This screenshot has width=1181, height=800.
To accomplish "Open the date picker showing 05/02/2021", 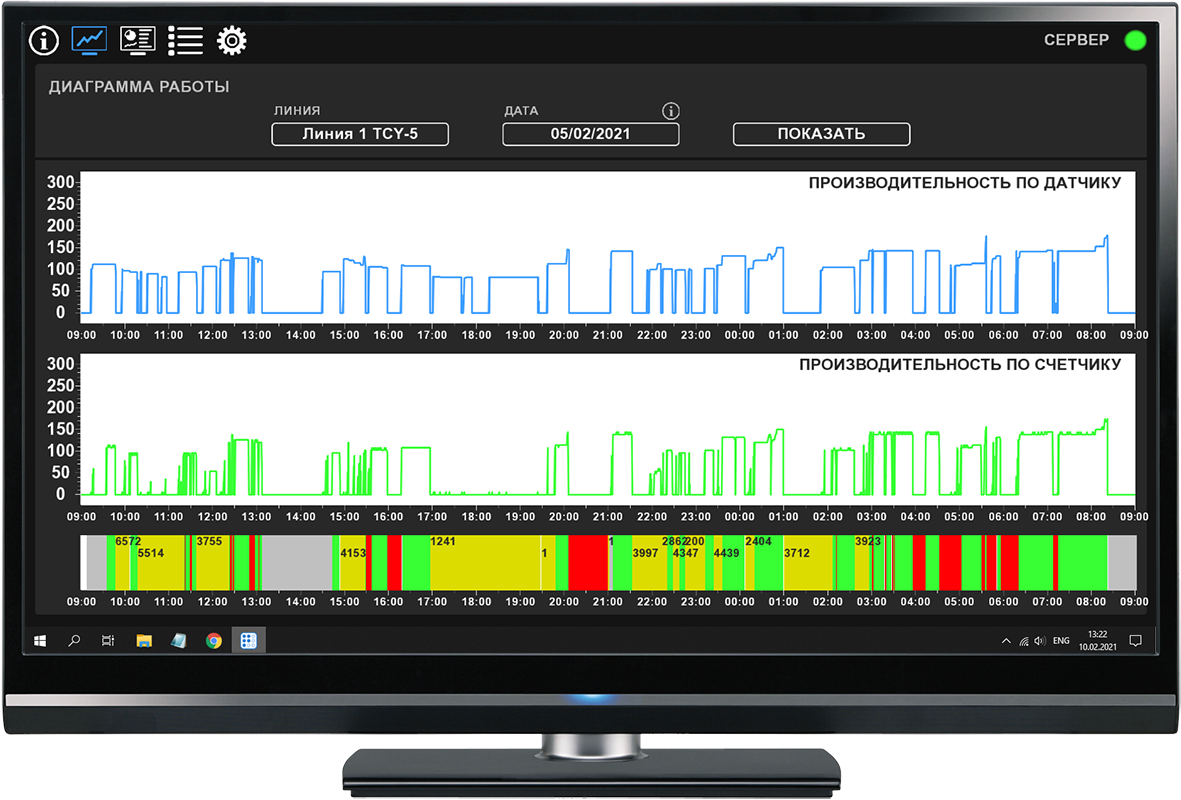I will click(590, 134).
